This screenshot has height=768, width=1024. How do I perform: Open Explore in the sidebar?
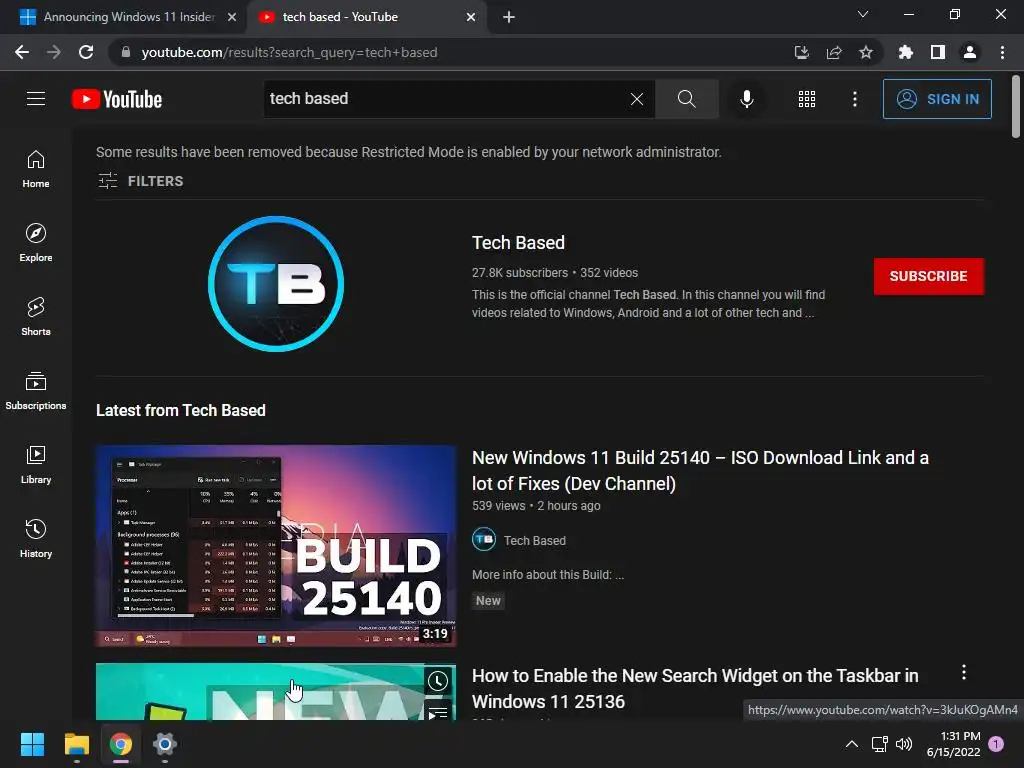[x=36, y=242]
